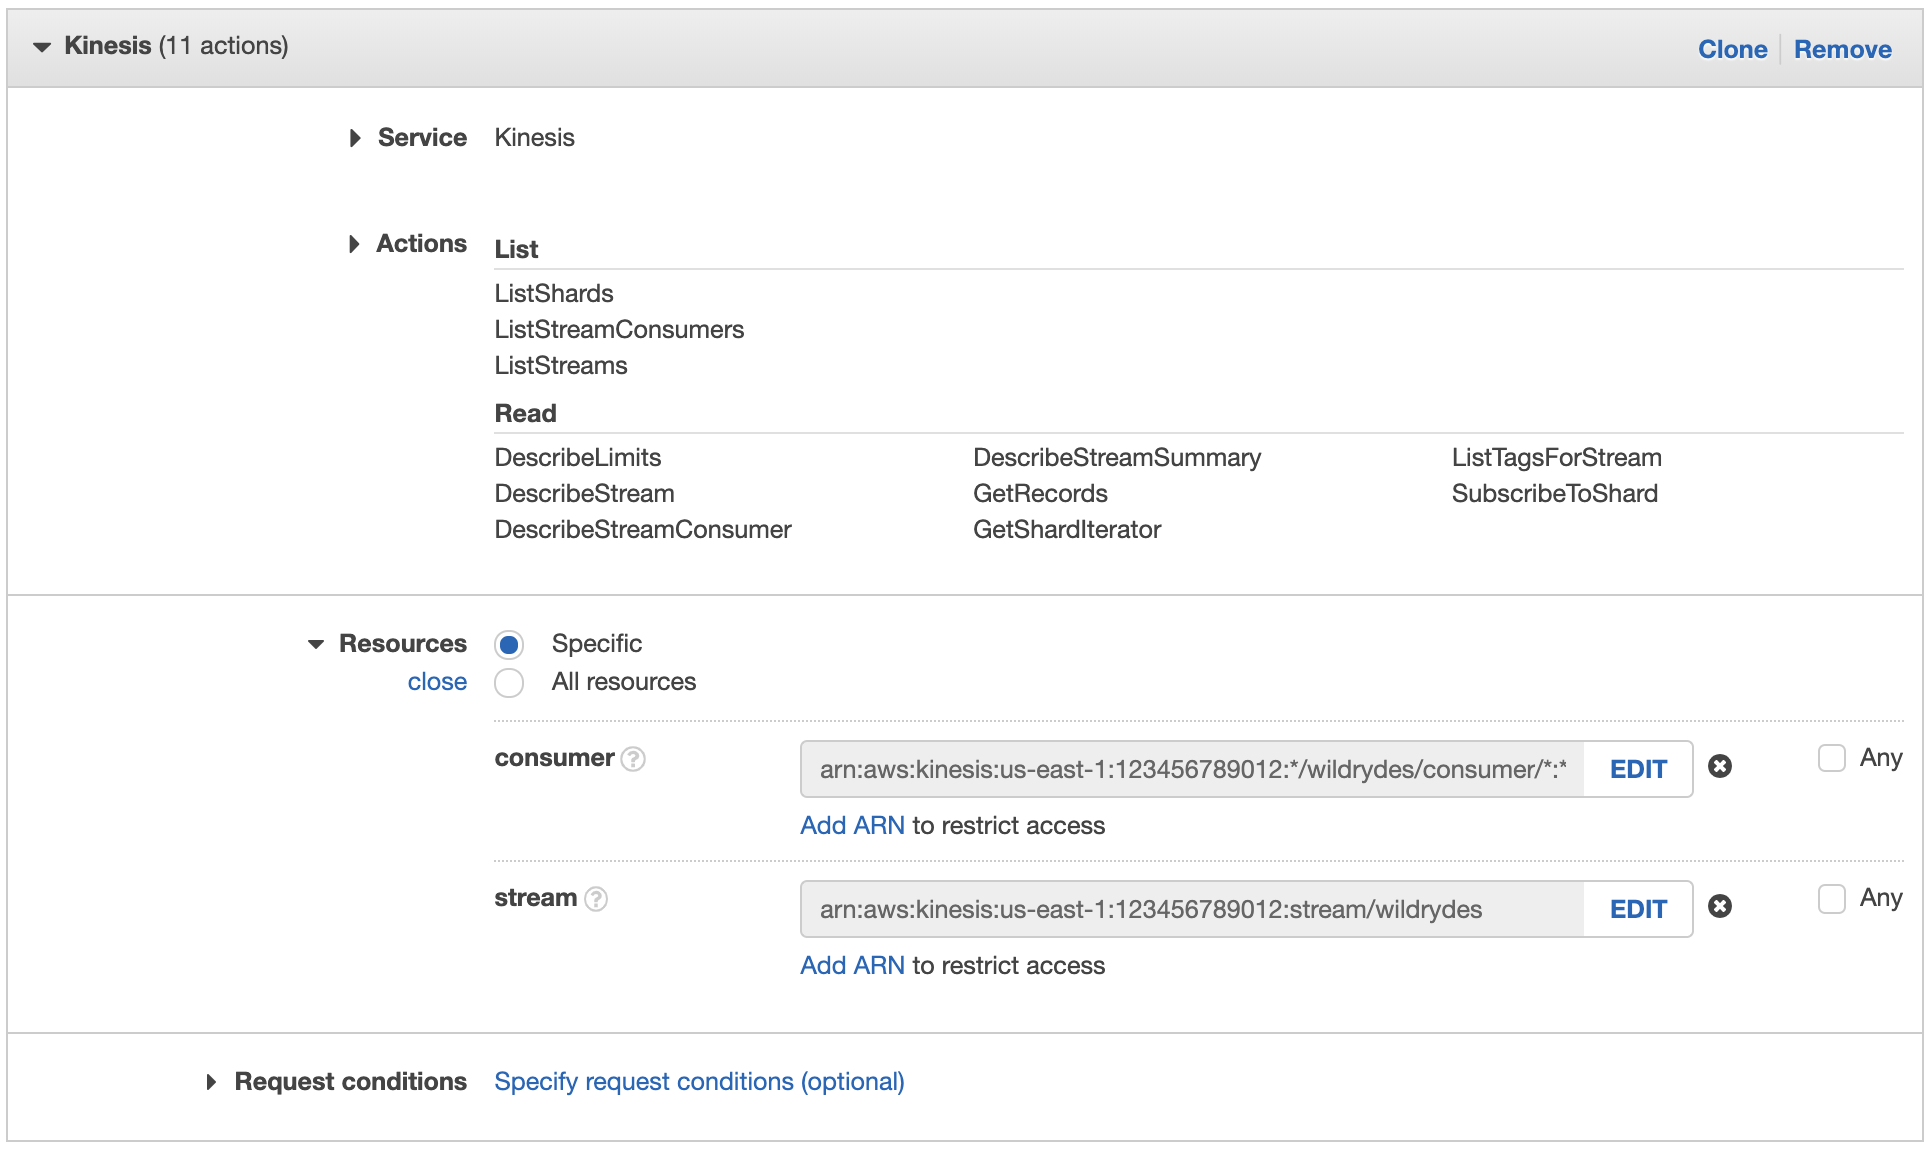The height and width of the screenshot is (1150, 1932).
Task: Click the close link under Resources
Action: [437, 682]
